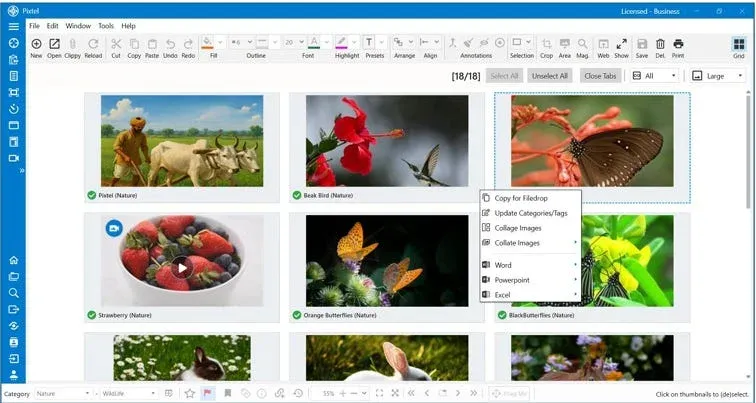Toggle the green check on Pixtel (Nature)

pos(92,195)
